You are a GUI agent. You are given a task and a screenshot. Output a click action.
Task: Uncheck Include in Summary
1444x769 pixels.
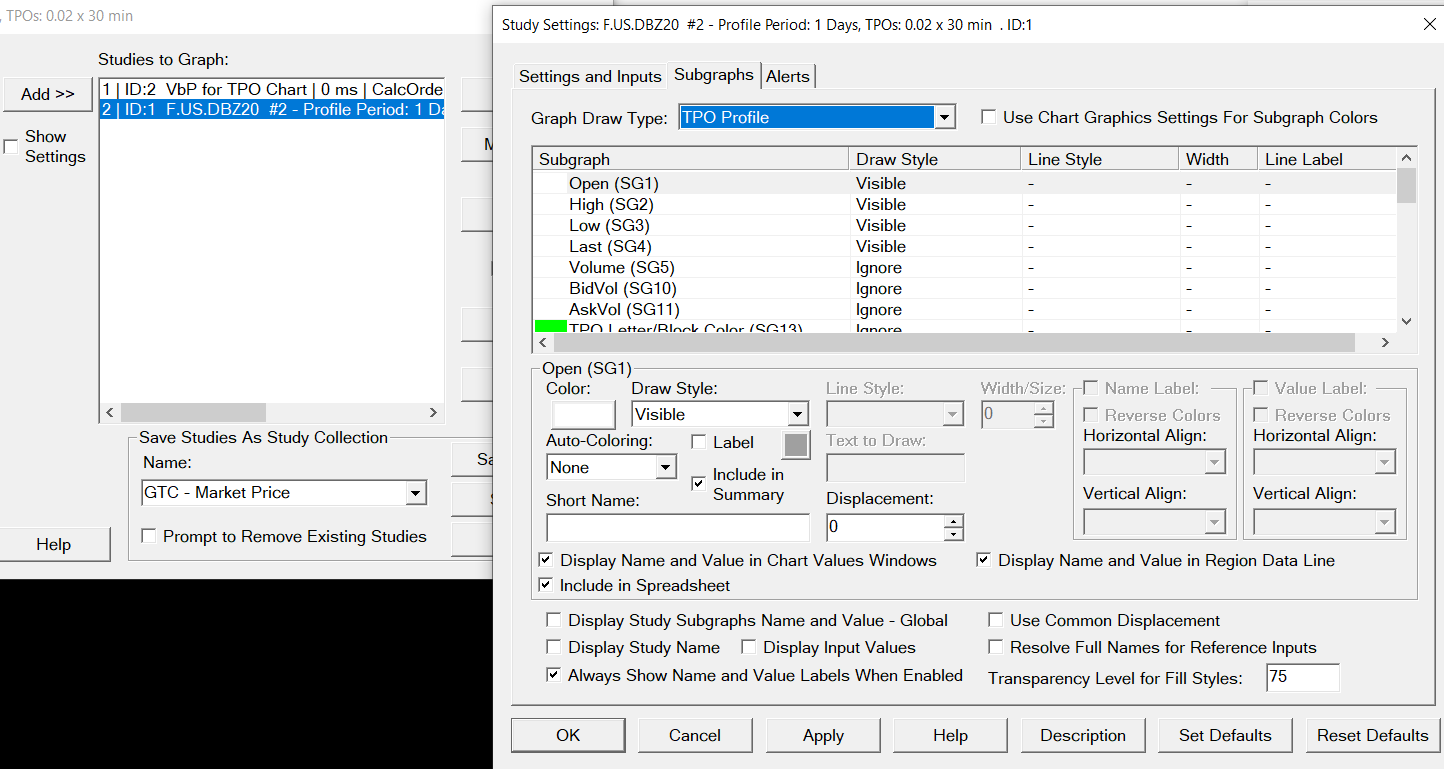click(699, 484)
